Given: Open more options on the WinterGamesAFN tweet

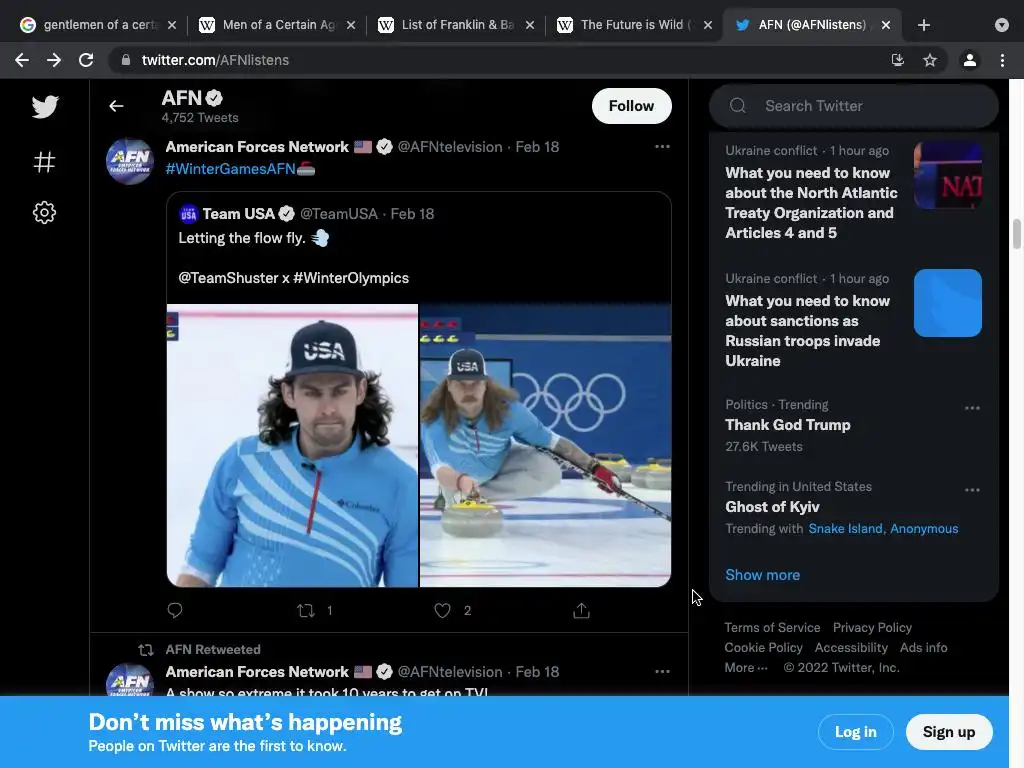Looking at the screenshot, I should 662,147.
